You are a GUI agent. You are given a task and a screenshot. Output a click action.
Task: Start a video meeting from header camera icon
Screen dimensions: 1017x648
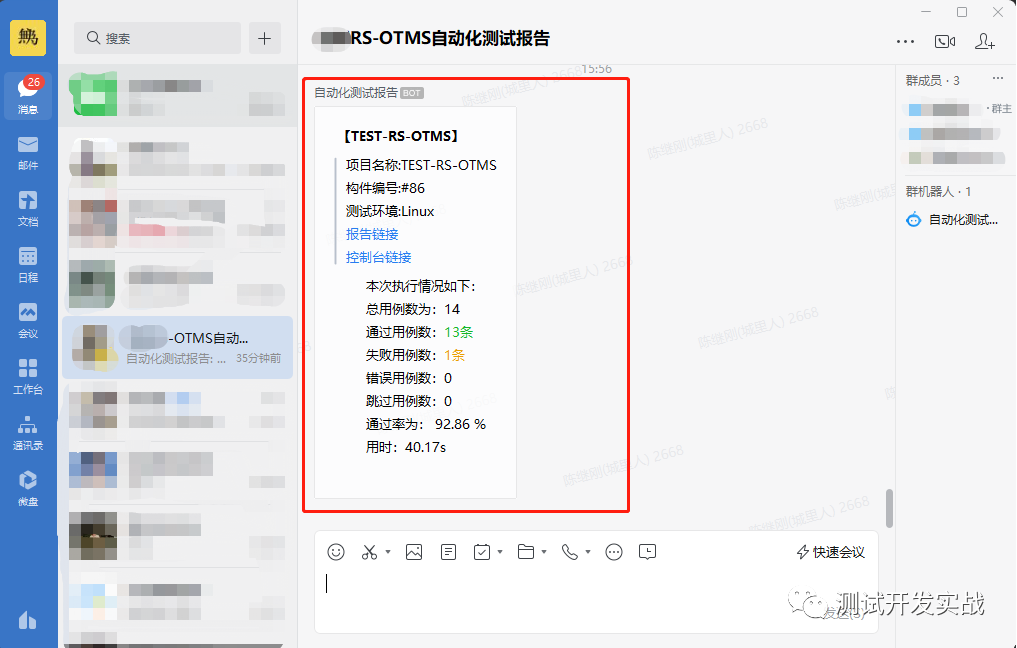(x=944, y=42)
